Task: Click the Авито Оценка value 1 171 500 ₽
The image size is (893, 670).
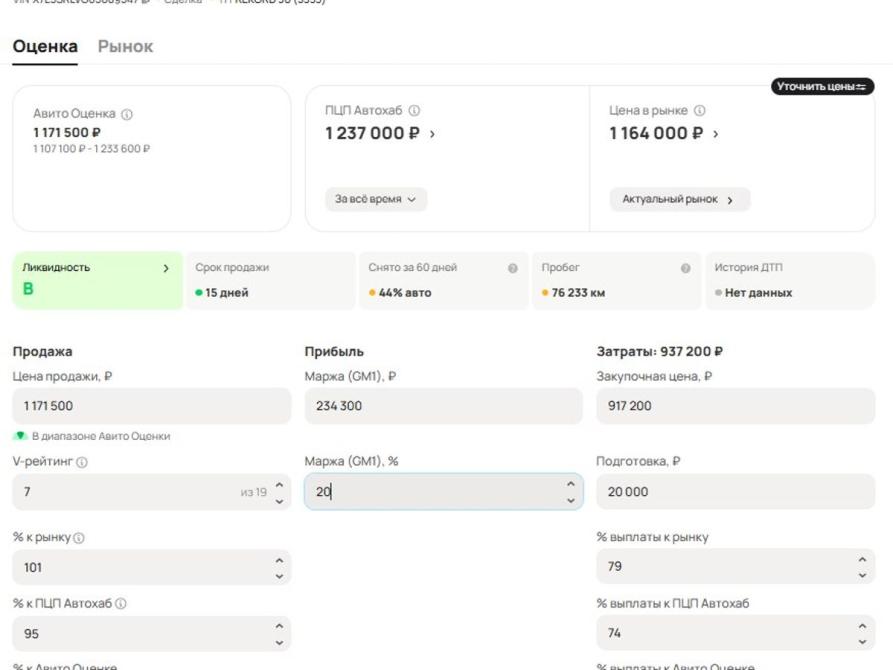Action: (x=67, y=133)
